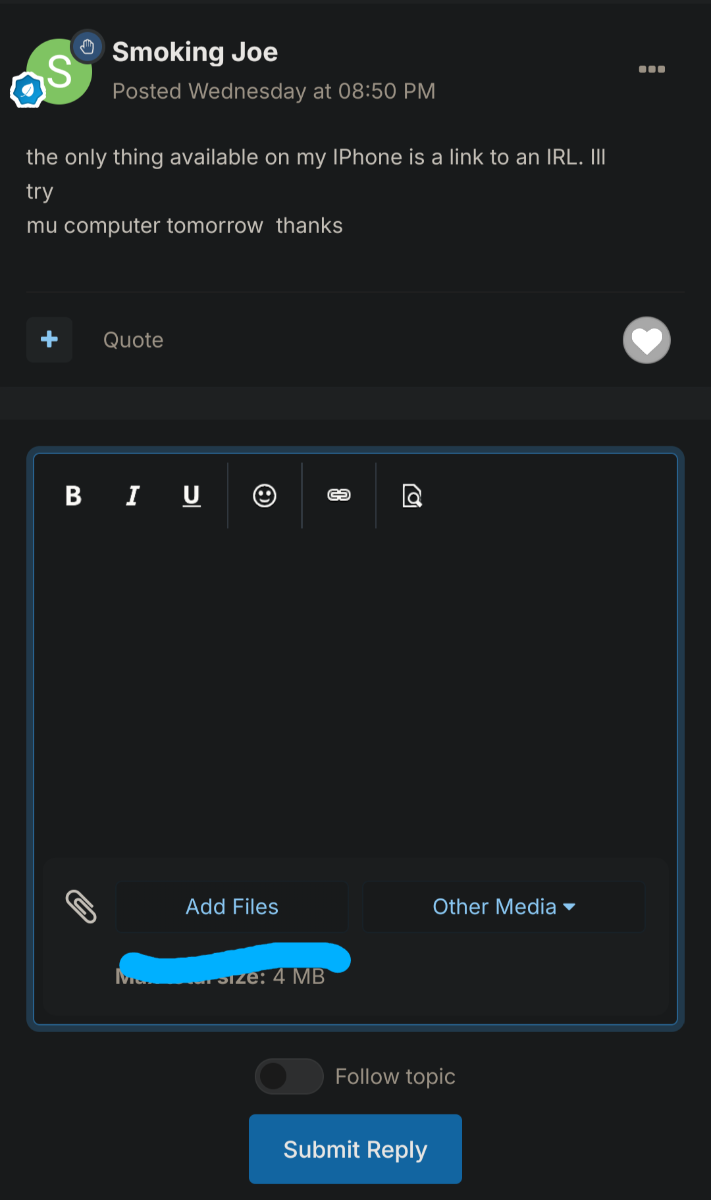Toggle bold formatting in the reply editor

73,495
